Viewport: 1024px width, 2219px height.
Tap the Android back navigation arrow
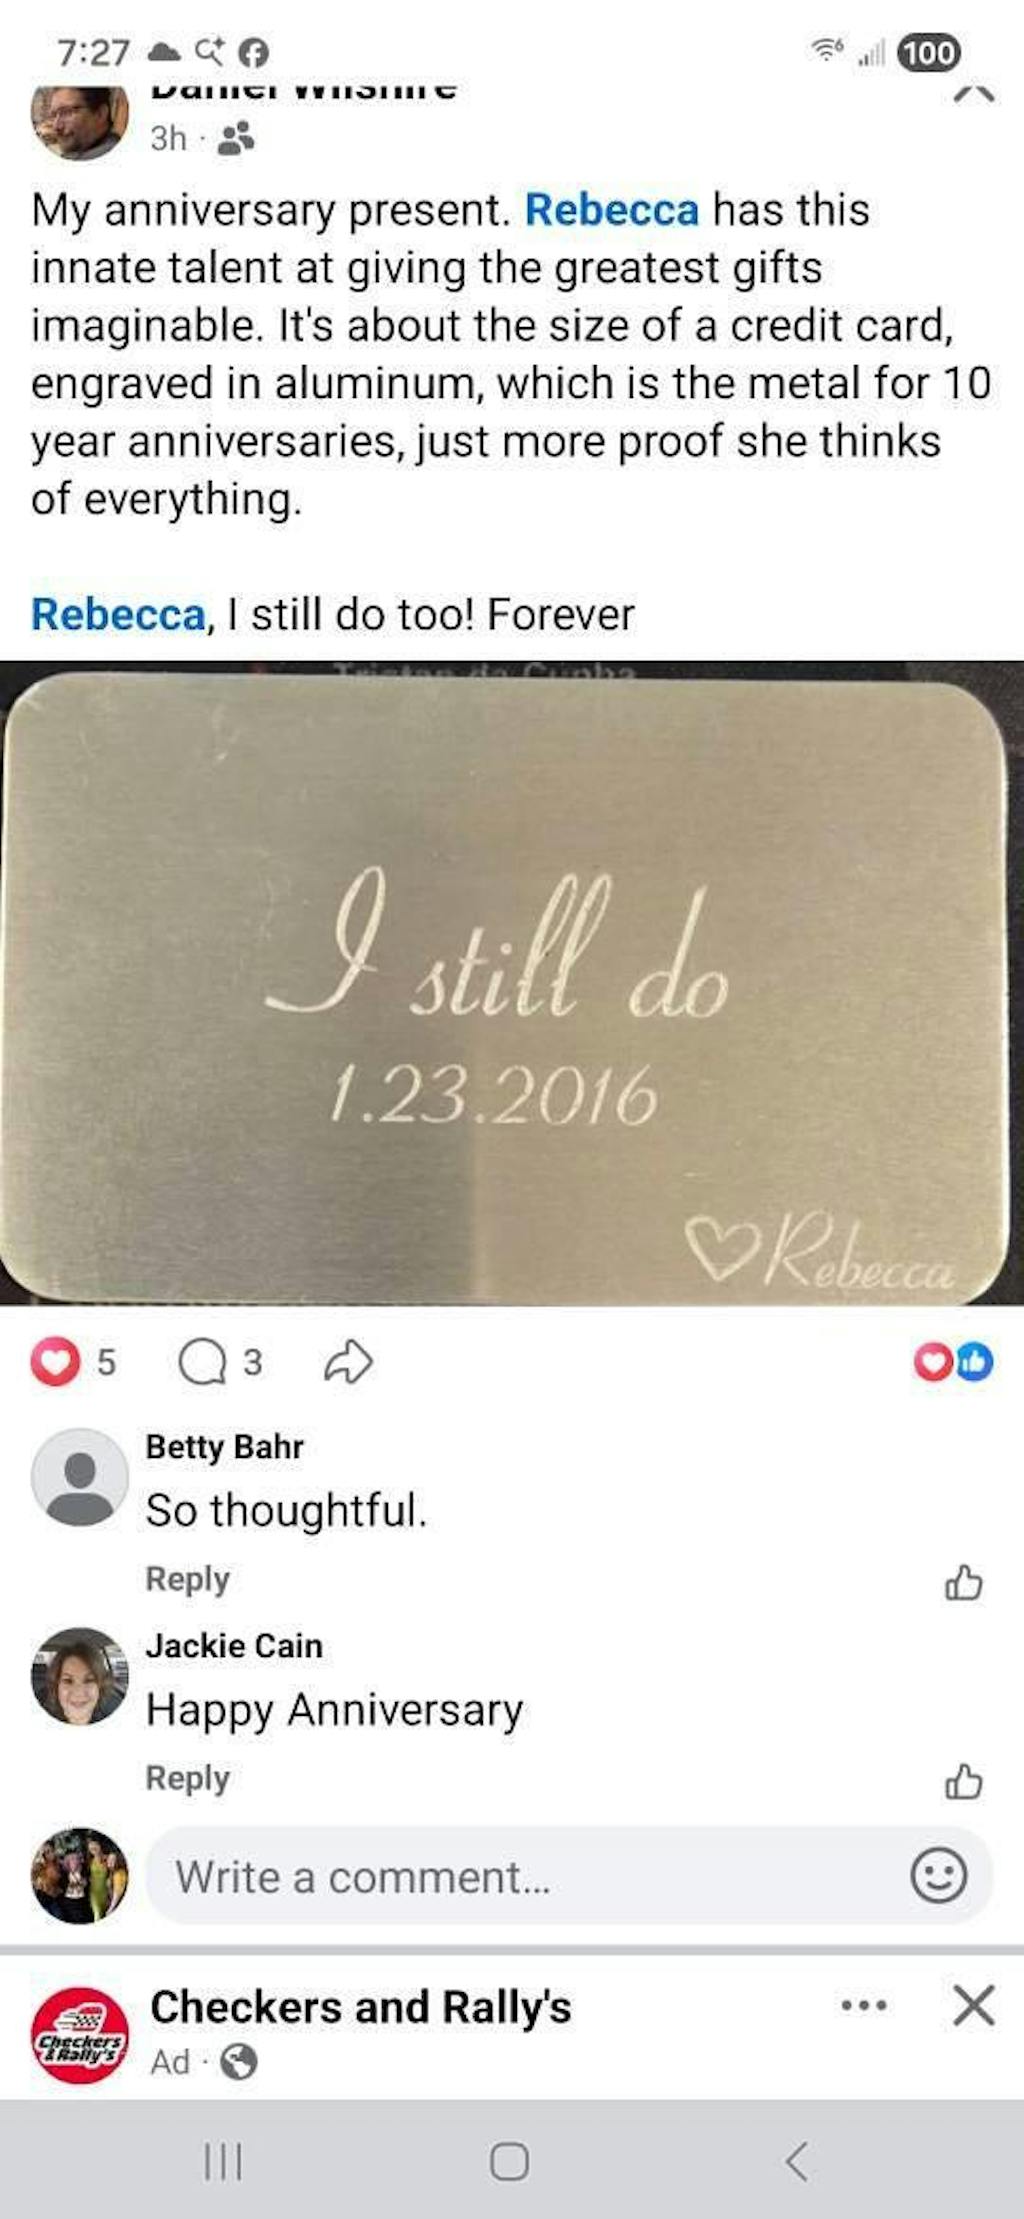pyautogui.click(x=796, y=2162)
